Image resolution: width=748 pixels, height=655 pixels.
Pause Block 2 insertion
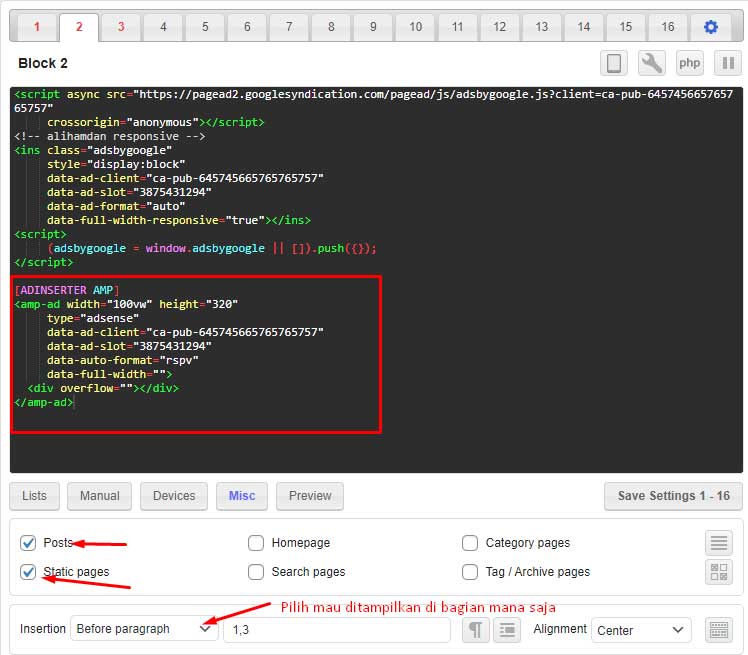click(x=728, y=63)
